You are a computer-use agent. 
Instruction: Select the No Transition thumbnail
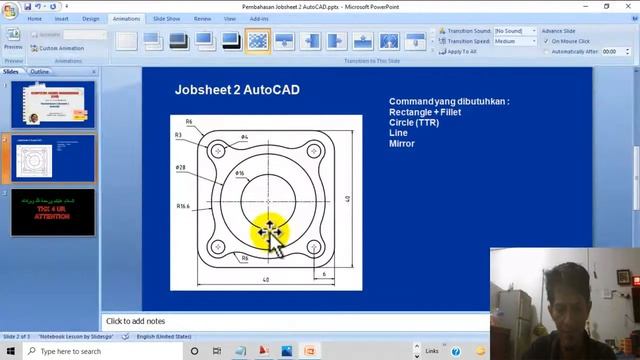pos(126,41)
